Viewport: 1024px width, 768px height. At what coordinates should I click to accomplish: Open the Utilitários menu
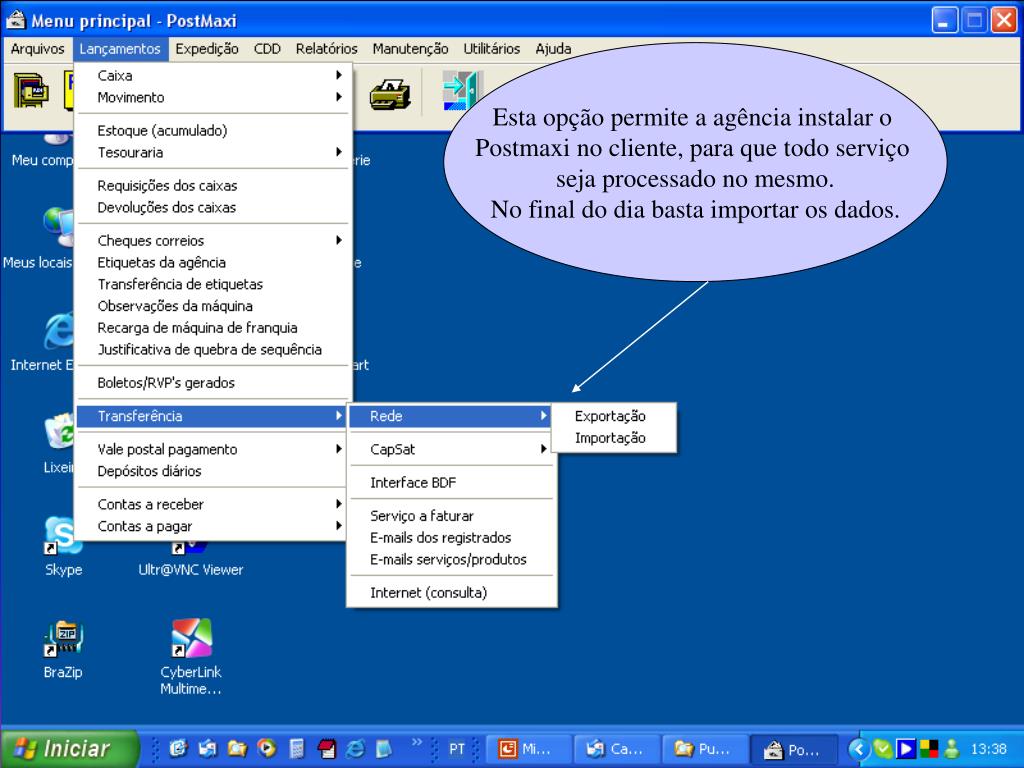point(492,49)
